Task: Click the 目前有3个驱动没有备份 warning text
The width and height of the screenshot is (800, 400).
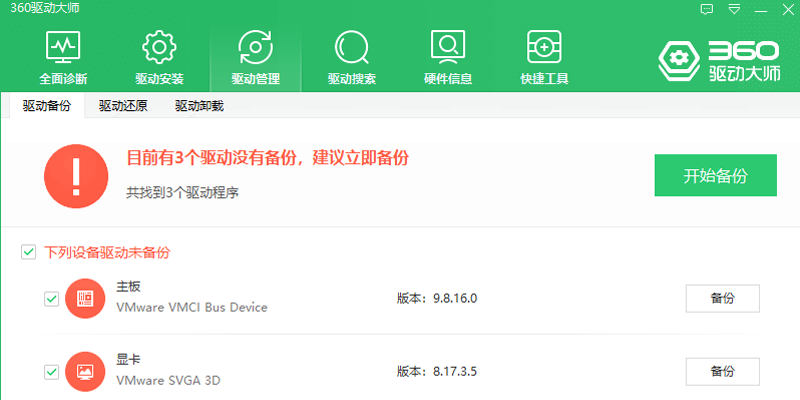Action: click(x=267, y=158)
